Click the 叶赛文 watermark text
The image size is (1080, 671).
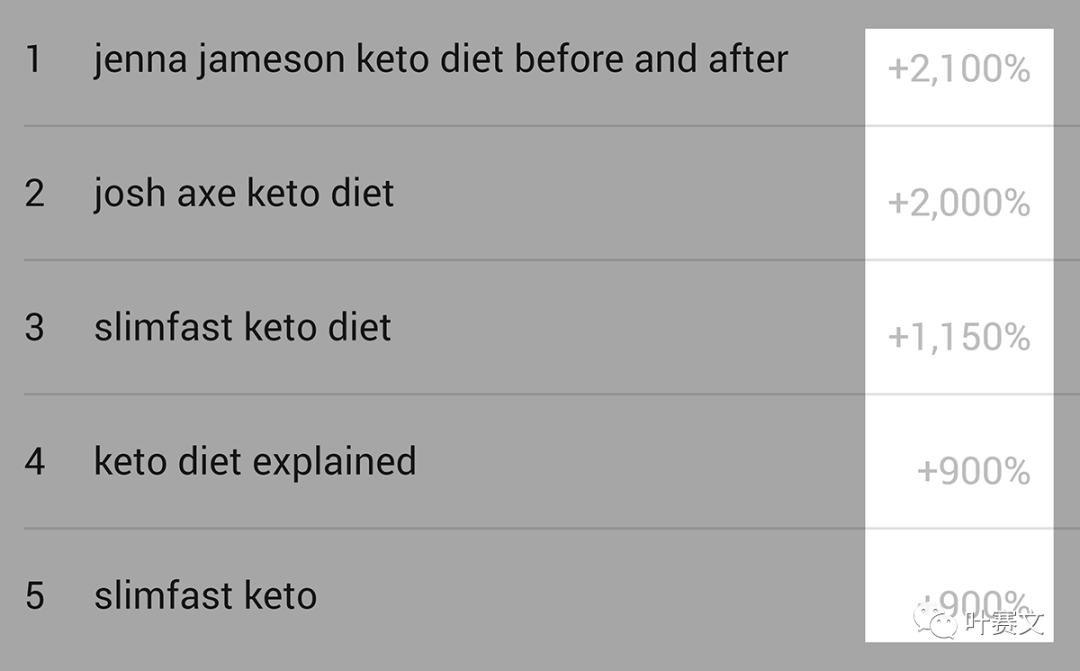(1004, 623)
